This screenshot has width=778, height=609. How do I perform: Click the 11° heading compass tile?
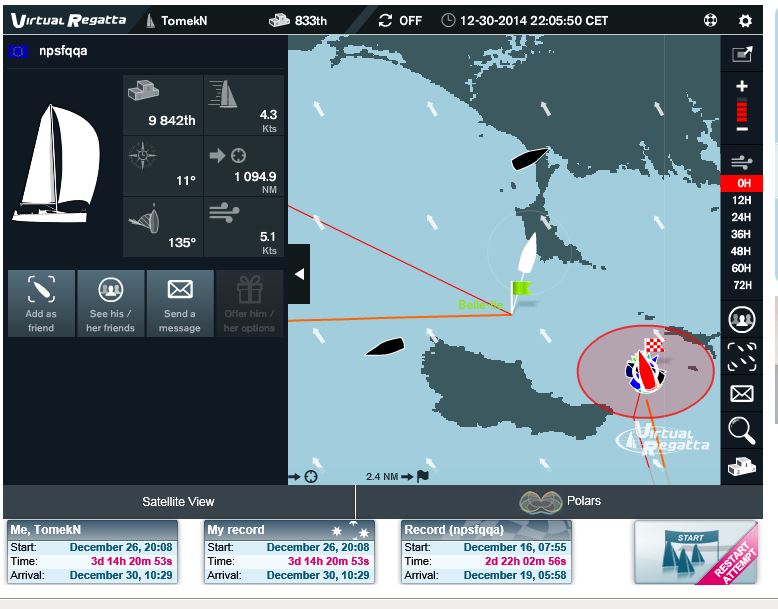[x=163, y=166]
